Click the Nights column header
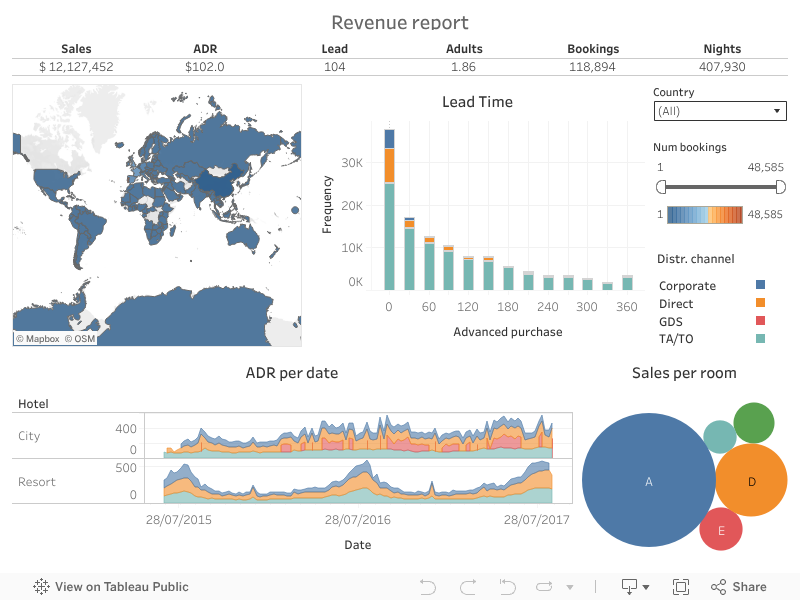 tap(722, 49)
